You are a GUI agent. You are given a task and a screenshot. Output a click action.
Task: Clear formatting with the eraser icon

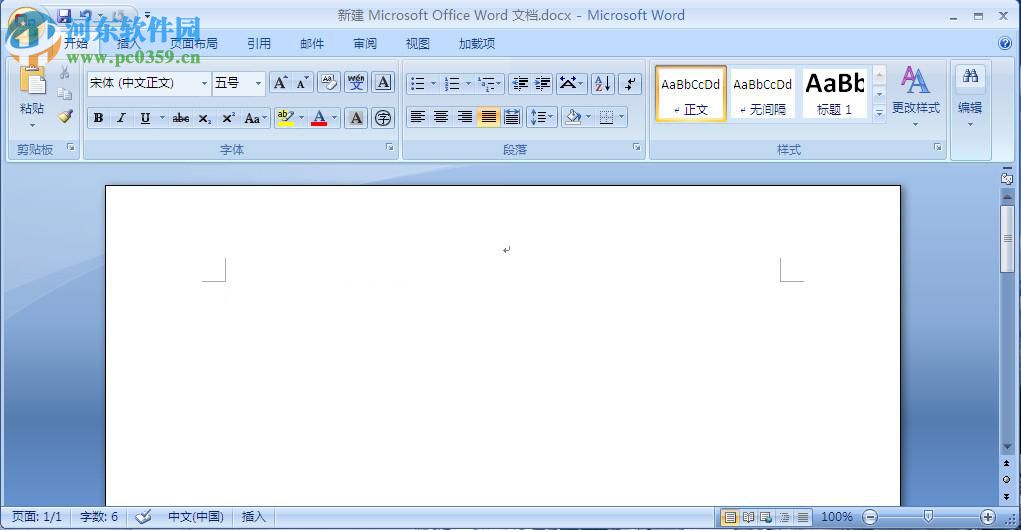tap(329, 83)
